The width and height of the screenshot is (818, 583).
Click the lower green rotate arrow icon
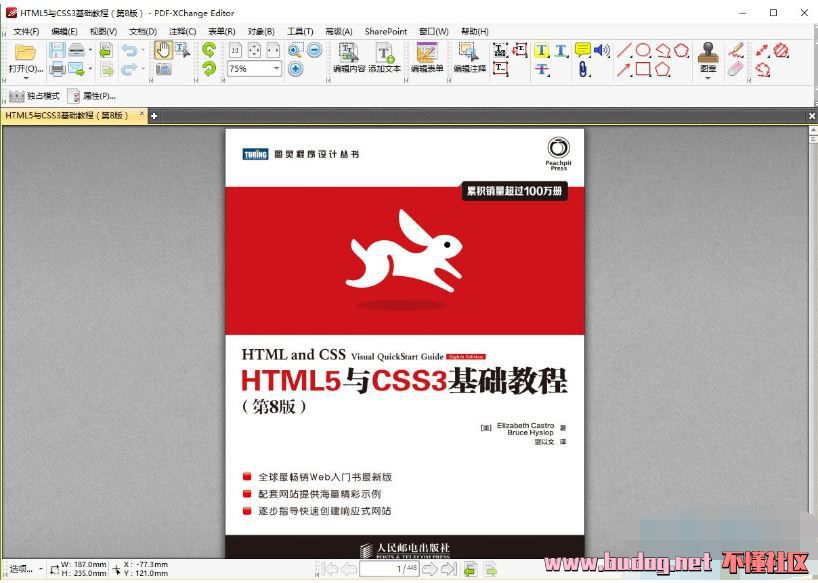pyautogui.click(x=209, y=69)
